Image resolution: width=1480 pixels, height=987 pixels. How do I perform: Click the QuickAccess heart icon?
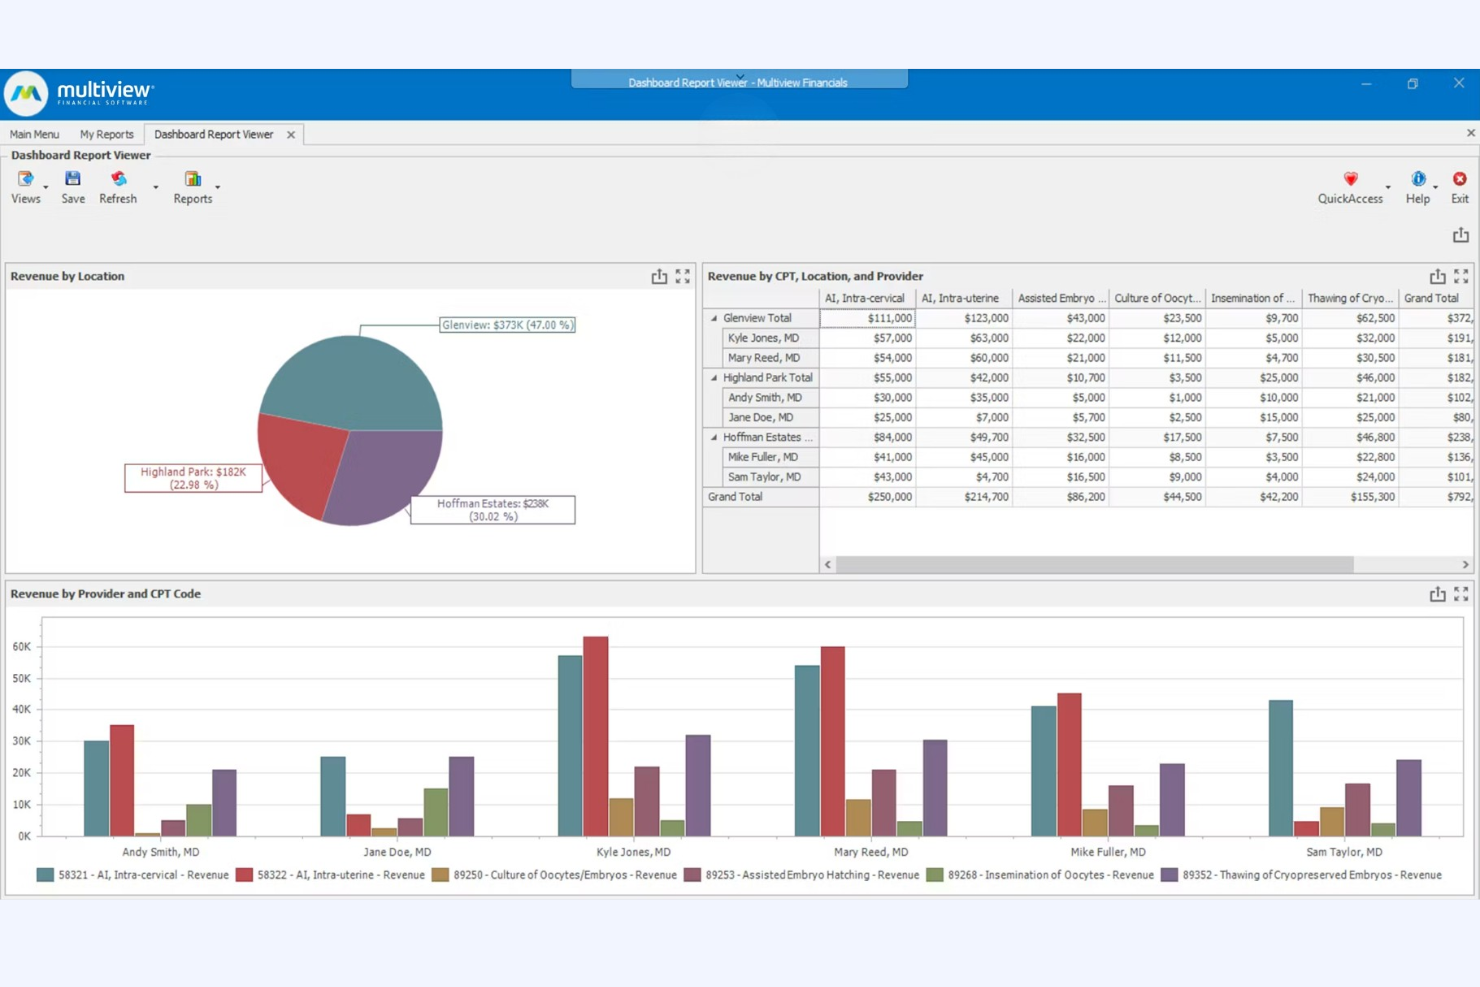tap(1349, 180)
